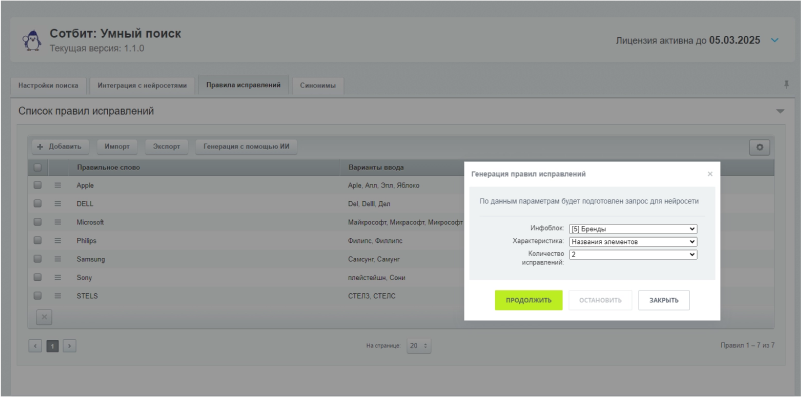Image resolution: width=801 pixels, height=397 pixels.
Task: Open row menu icon for Microsoft
Action: (58, 222)
